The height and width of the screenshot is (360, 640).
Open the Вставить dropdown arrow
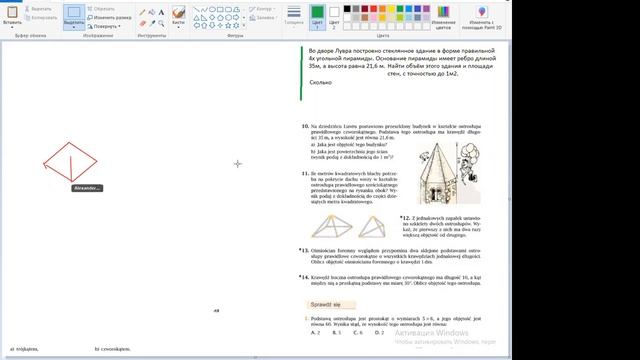point(12,27)
